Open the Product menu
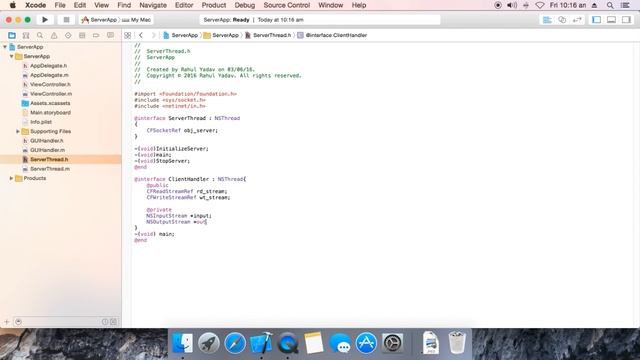 (x=213, y=5)
